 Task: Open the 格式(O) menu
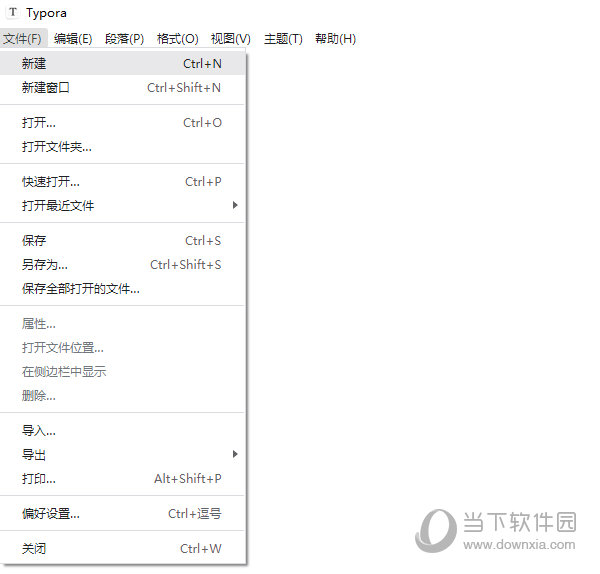click(178, 39)
